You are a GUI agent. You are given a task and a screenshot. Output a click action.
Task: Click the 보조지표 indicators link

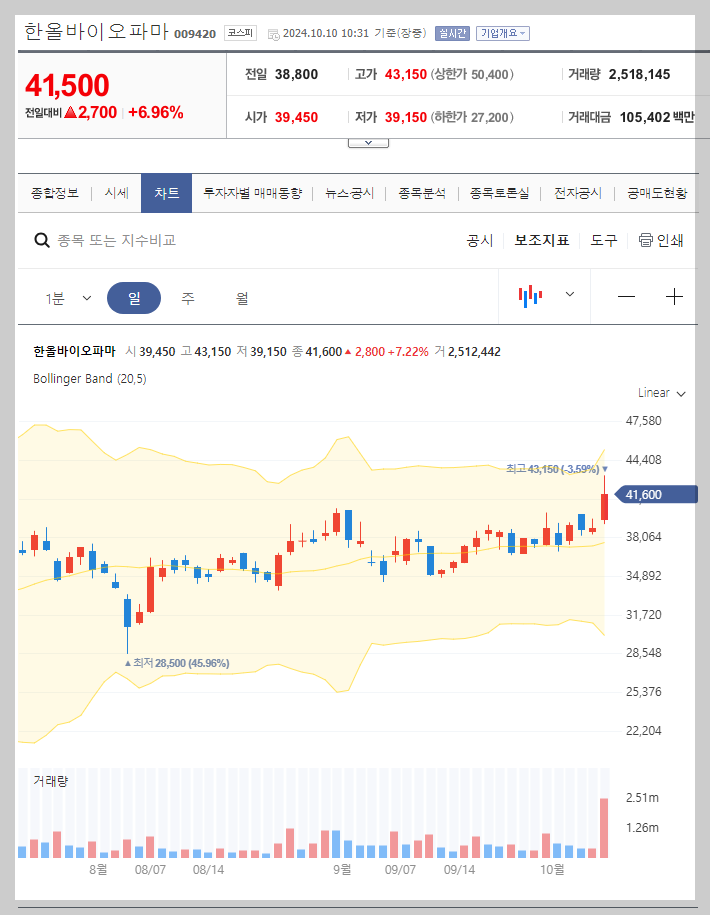pos(539,240)
